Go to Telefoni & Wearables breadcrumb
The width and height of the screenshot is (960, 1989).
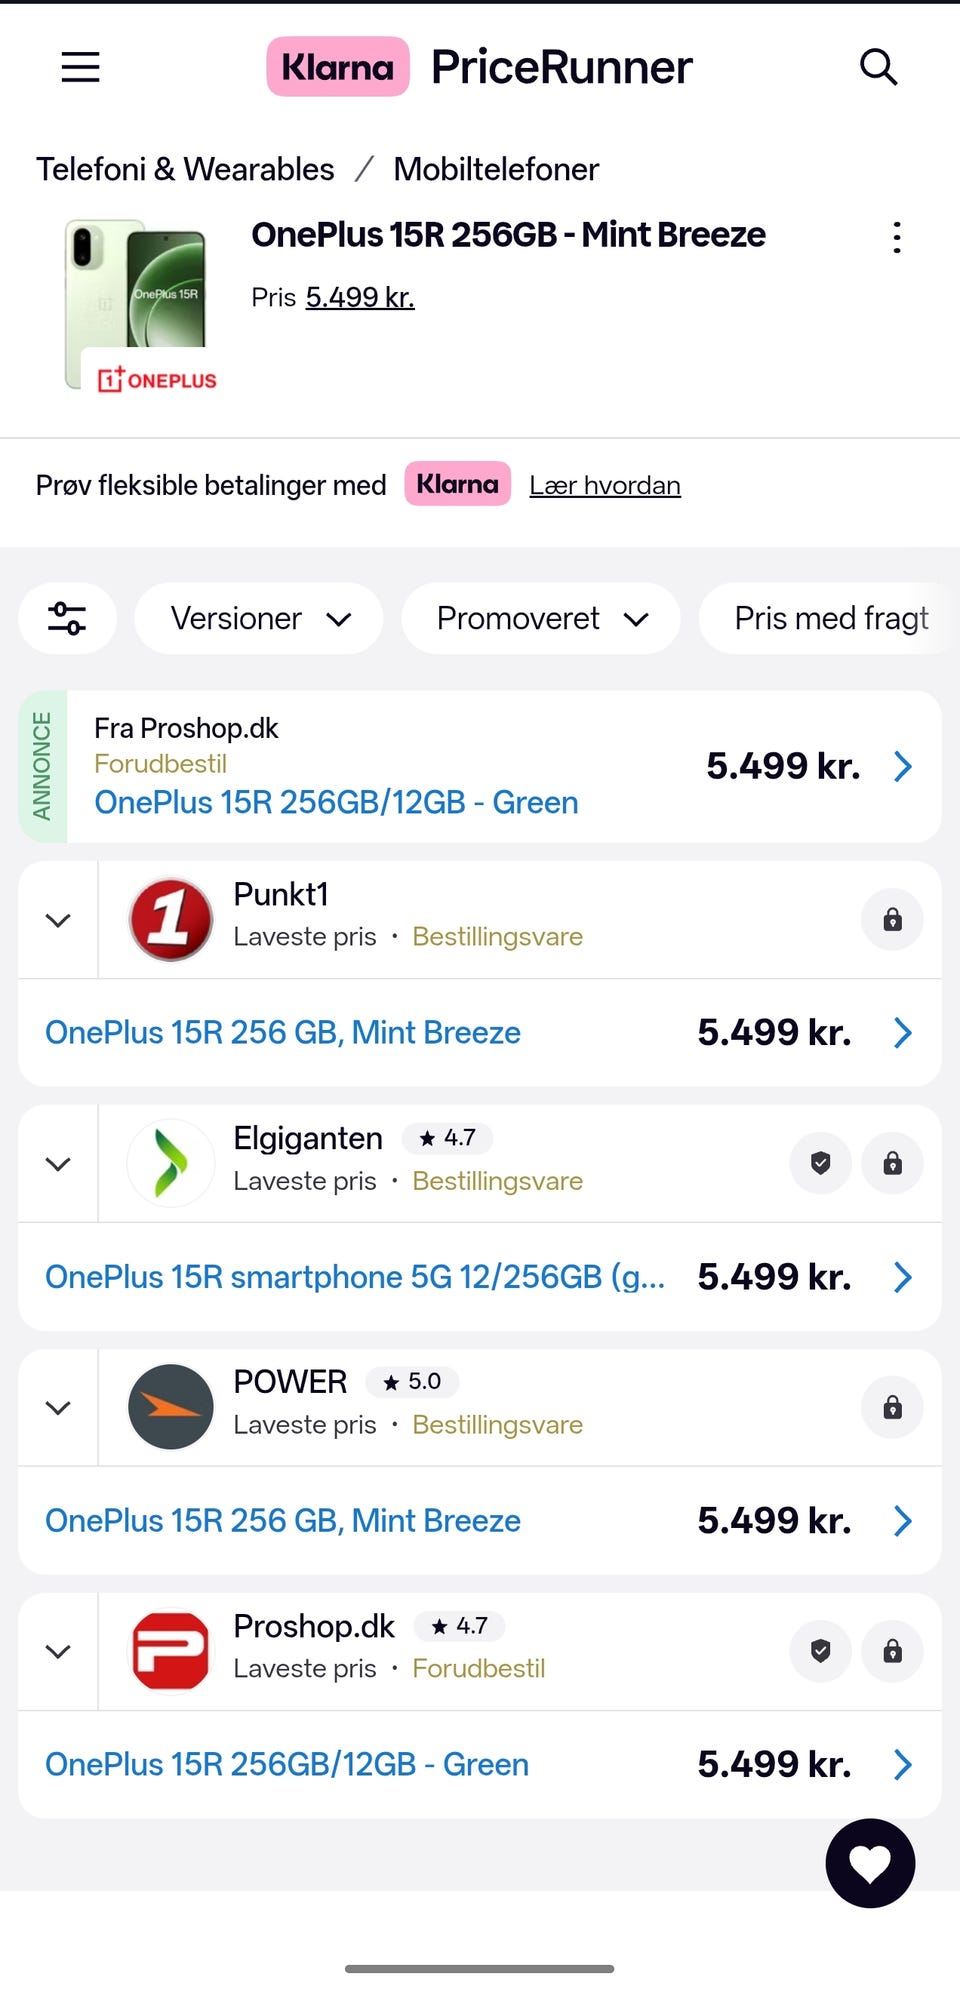(185, 169)
